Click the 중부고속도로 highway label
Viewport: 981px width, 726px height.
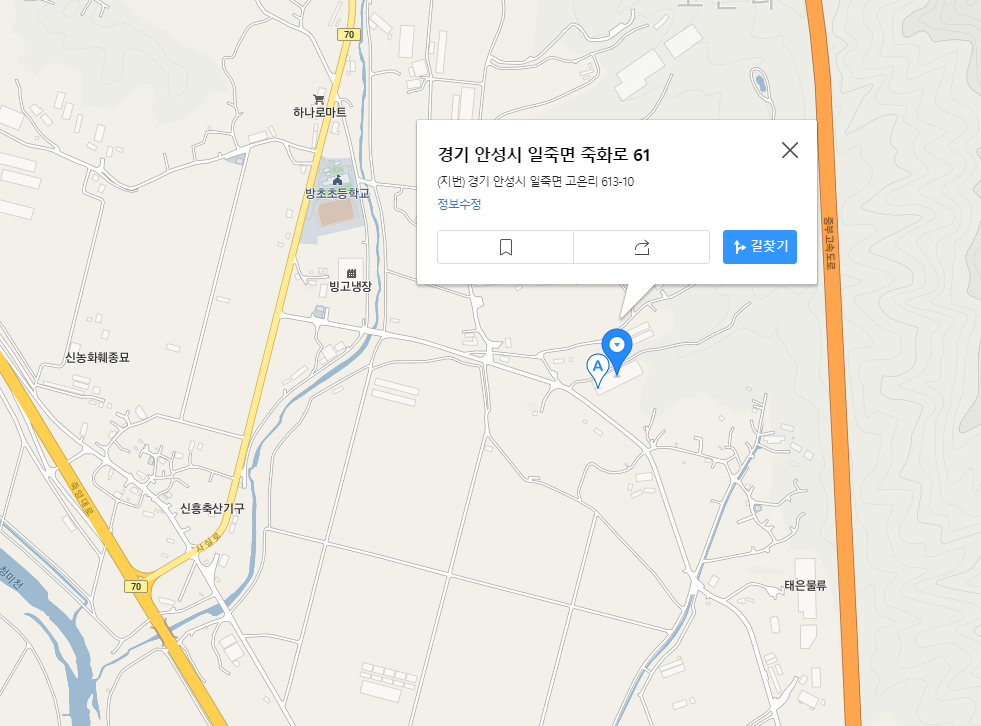829,243
